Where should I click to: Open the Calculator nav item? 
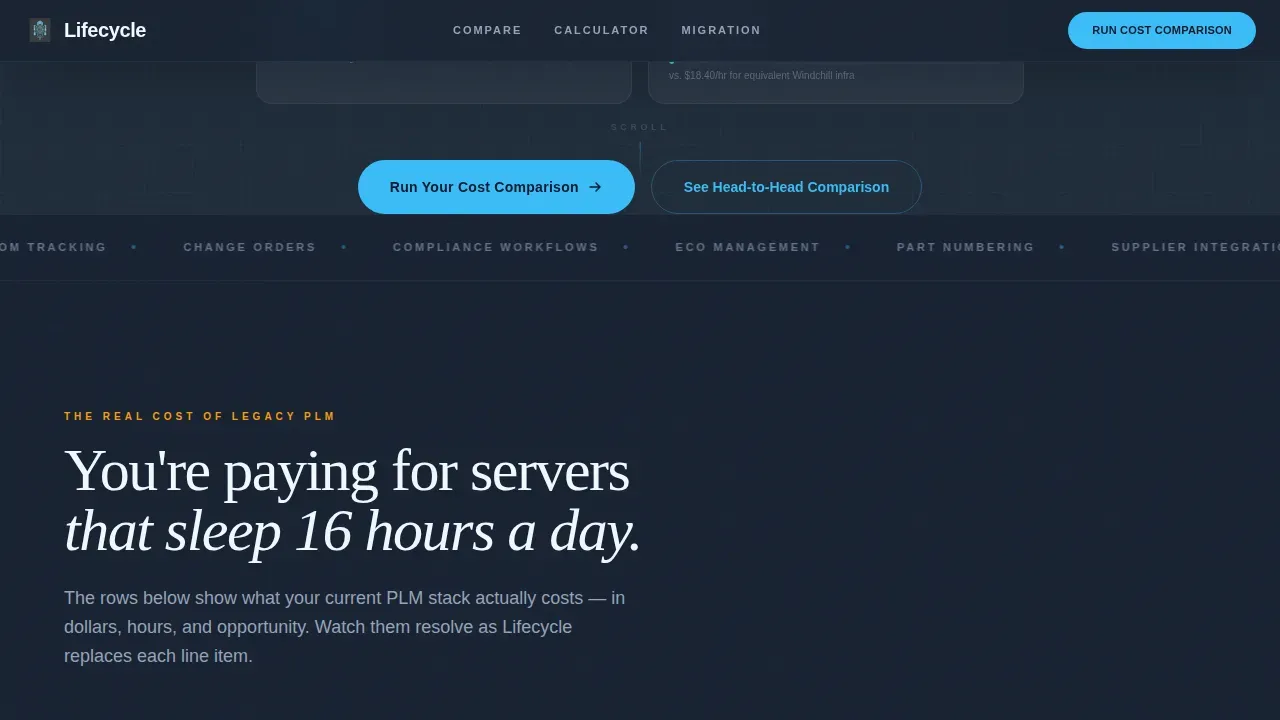tap(601, 30)
